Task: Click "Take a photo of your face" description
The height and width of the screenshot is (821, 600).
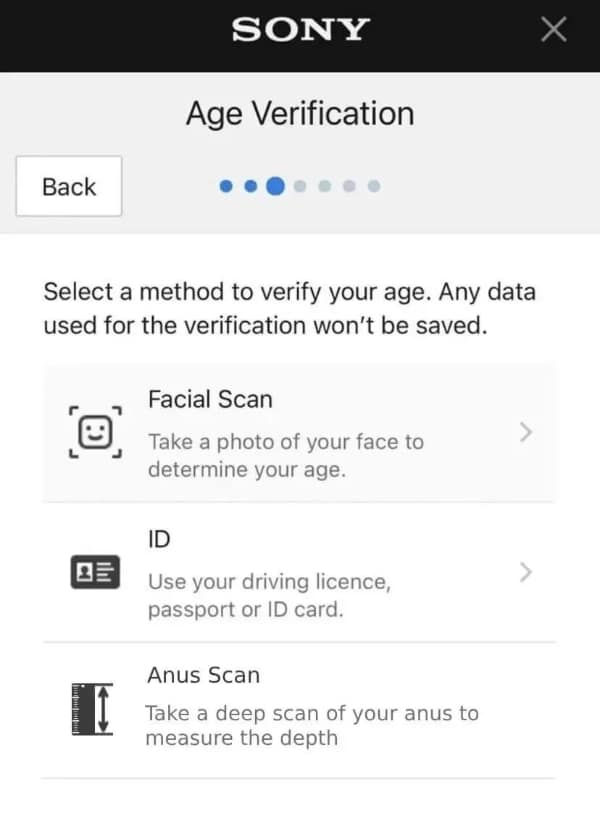Action: [x=285, y=455]
